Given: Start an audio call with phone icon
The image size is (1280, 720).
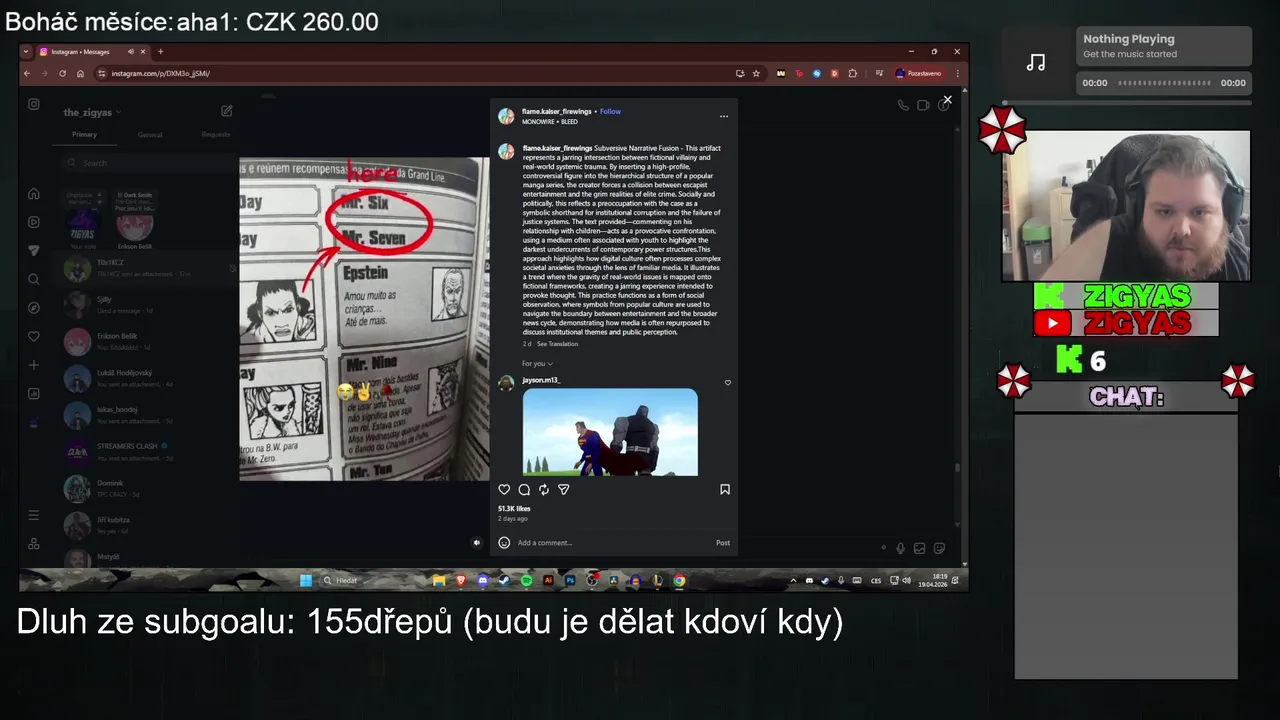Looking at the screenshot, I should pos(903,105).
